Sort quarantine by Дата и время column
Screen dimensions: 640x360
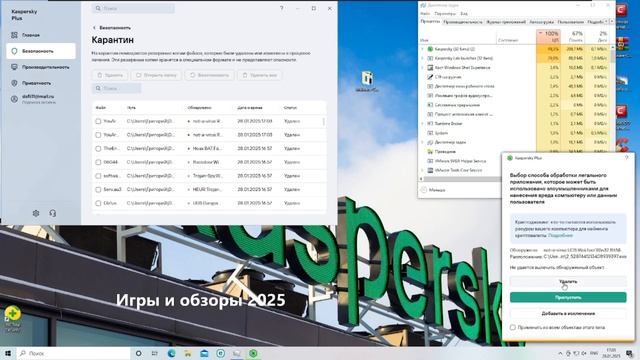250,108
